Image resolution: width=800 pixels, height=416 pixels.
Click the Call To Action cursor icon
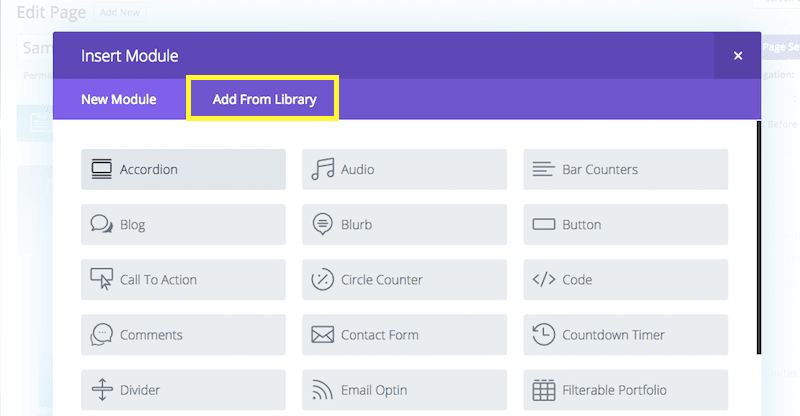point(102,279)
